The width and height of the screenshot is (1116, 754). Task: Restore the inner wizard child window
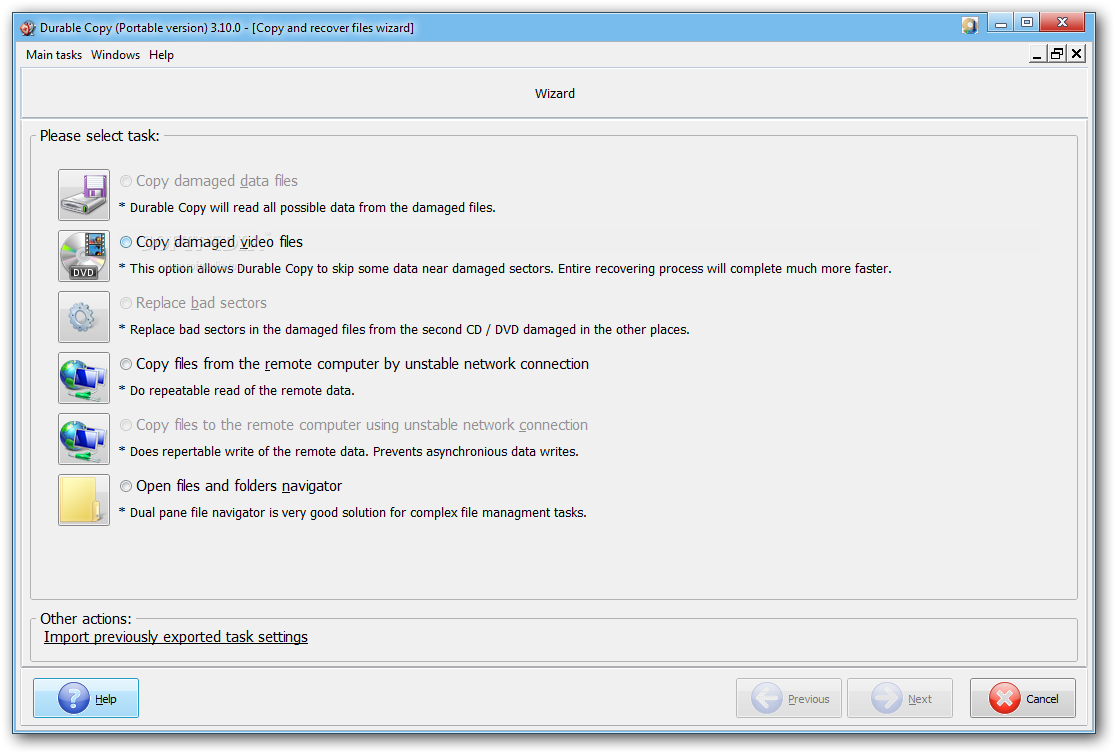pos(1058,53)
